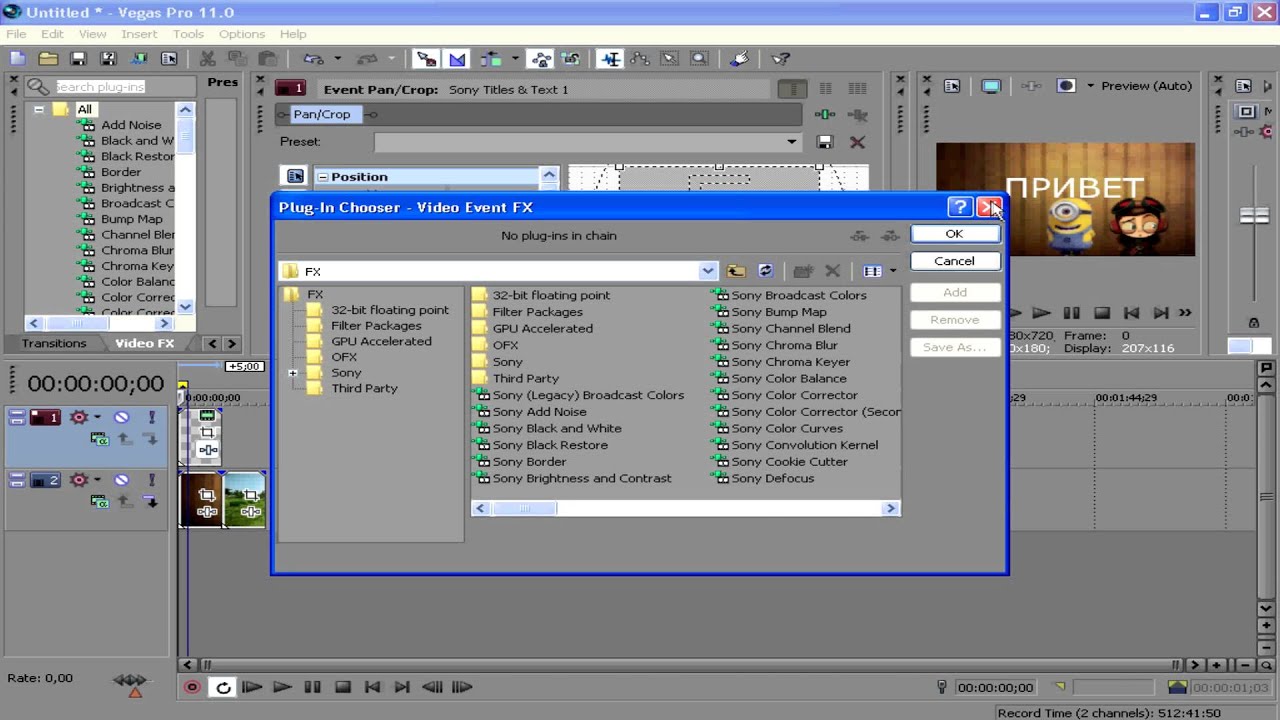Click the Event Pan/Crop icon on track 1 clip

(207, 433)
